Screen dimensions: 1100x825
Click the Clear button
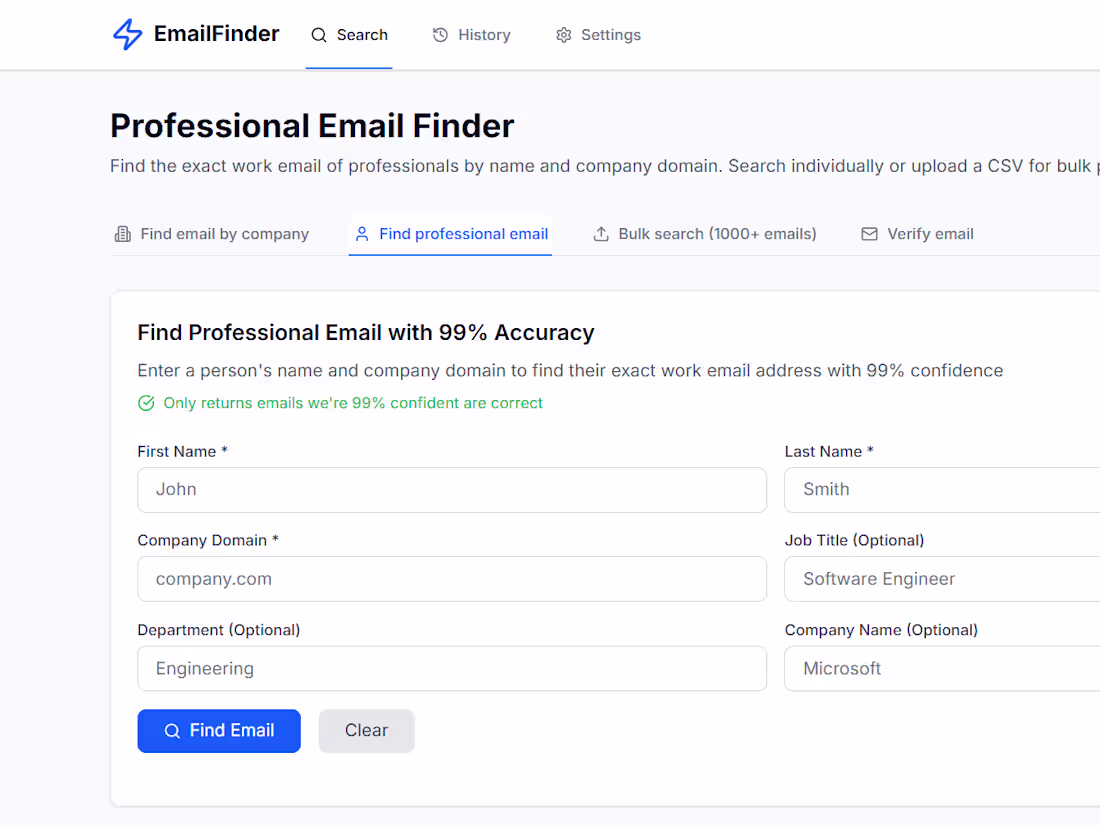366,731
